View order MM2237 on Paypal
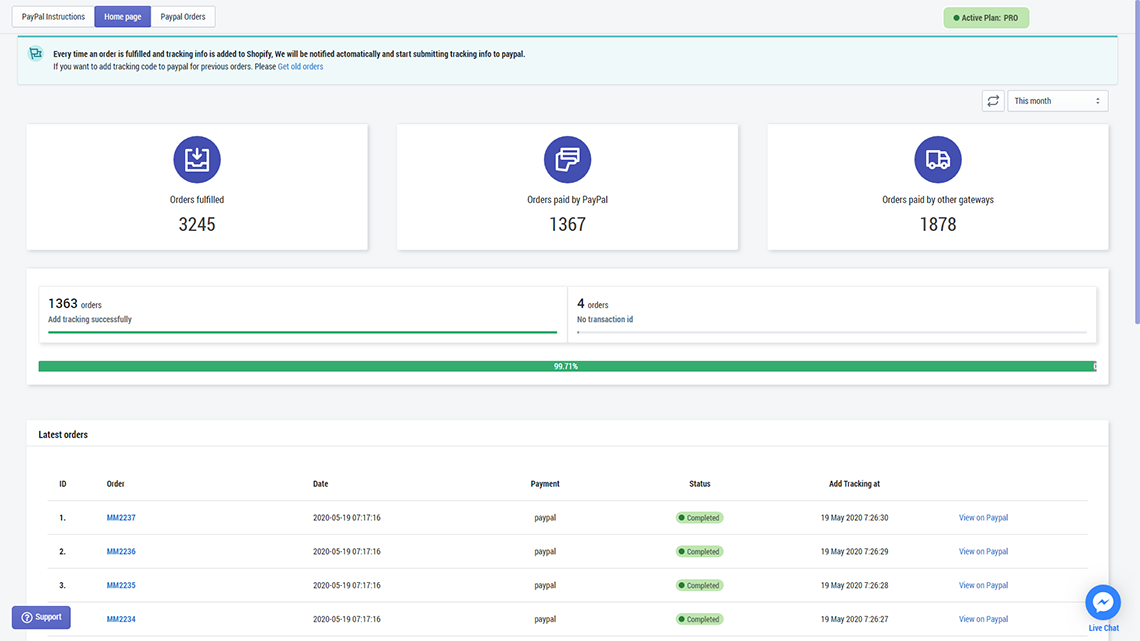This screenshot has height=641, width=1140. pyautogui.click(x=983, y=517)
